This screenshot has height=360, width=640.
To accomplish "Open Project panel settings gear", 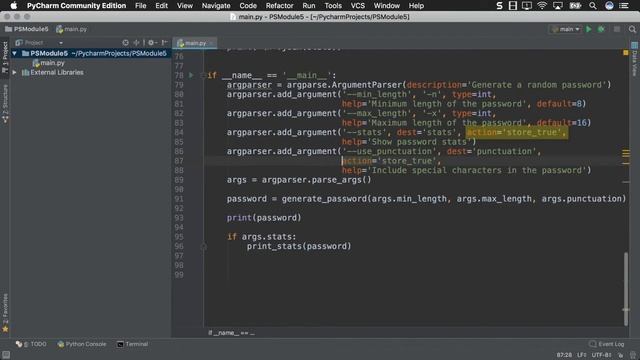I will [152, 42].
